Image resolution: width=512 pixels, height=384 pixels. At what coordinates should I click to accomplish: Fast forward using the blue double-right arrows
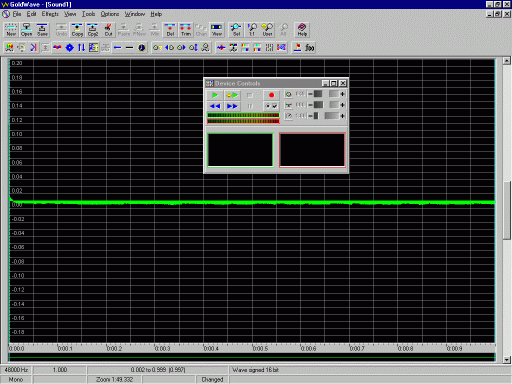point(232,106)
